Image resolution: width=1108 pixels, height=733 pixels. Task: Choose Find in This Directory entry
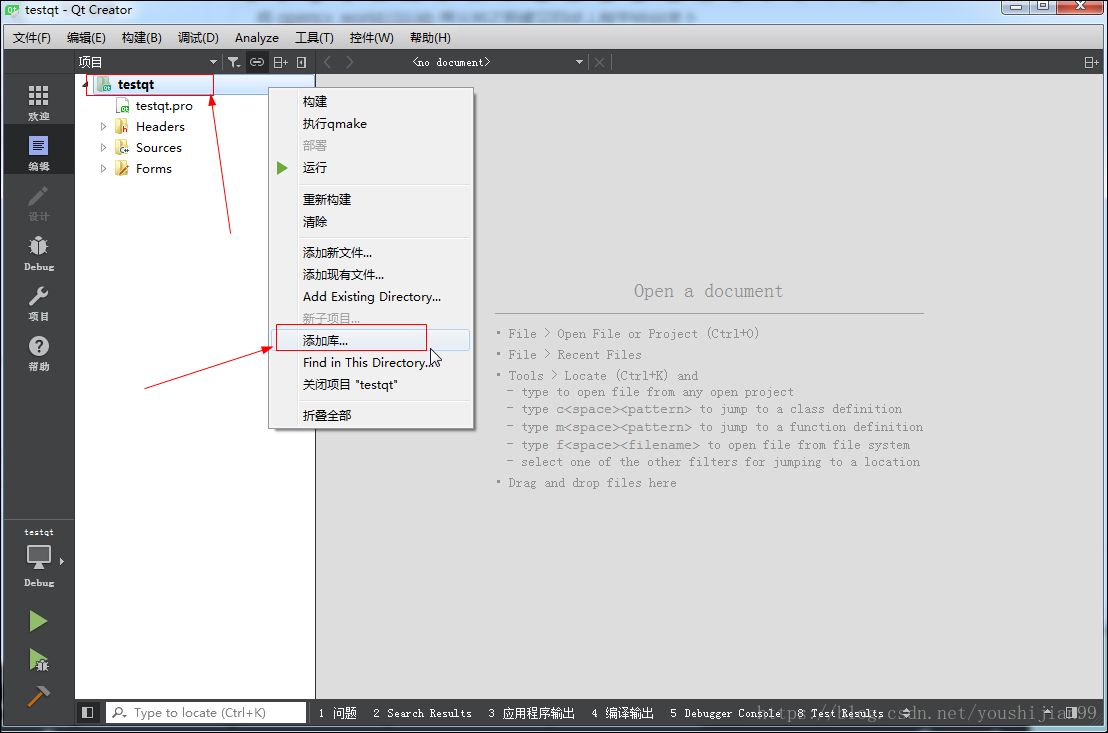pyautogui.click(x=372, y=363)
